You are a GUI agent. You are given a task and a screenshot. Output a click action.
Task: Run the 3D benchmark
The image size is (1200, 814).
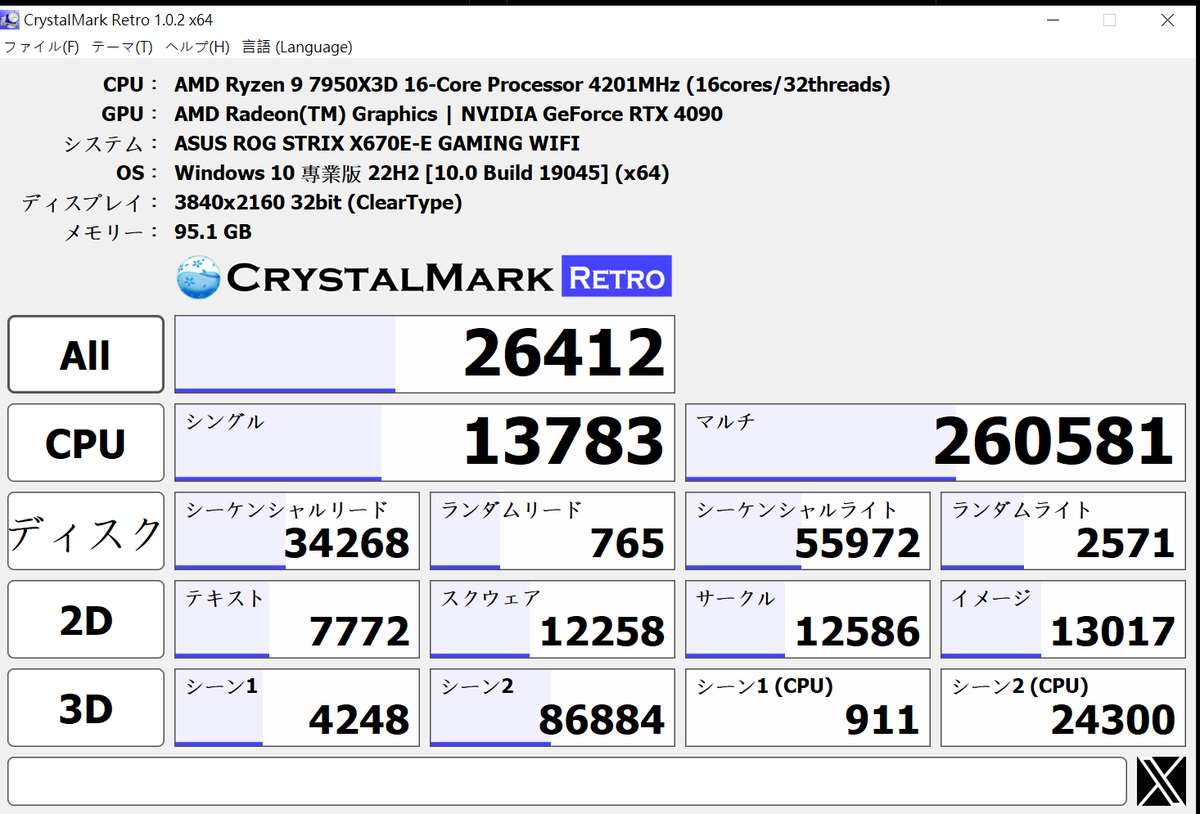click(x=85, y=707)
